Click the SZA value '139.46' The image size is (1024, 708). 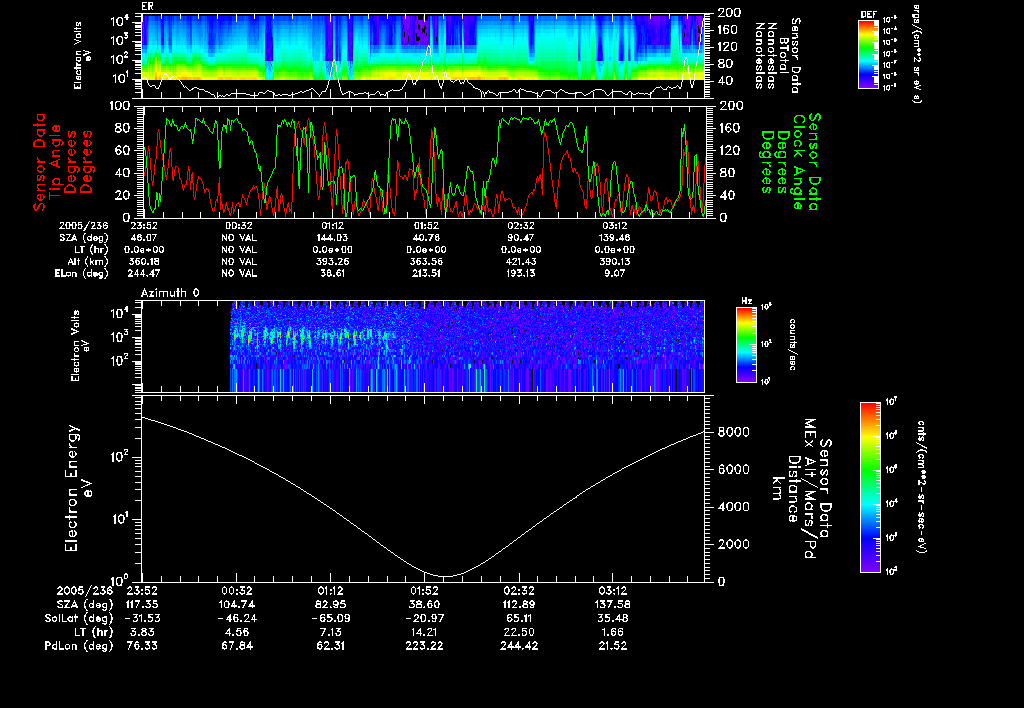coord(615,238)
